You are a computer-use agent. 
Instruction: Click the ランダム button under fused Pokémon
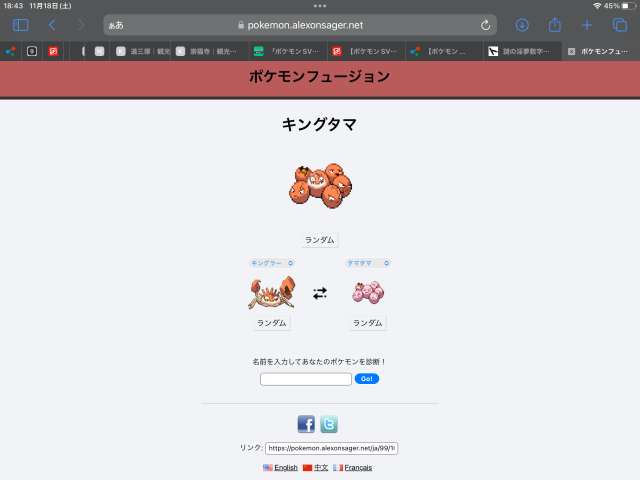(x=320, y=240)
